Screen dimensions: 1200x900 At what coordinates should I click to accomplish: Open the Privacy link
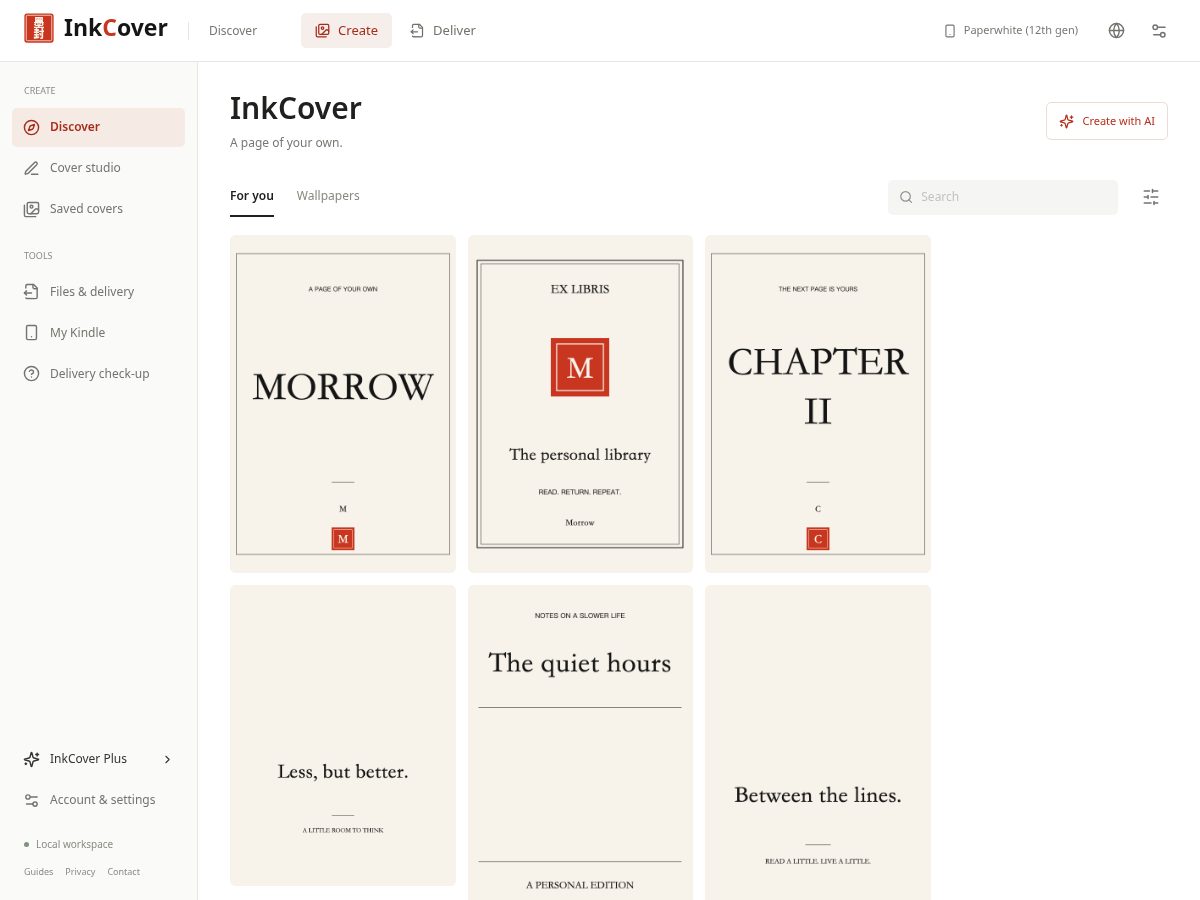80,872
